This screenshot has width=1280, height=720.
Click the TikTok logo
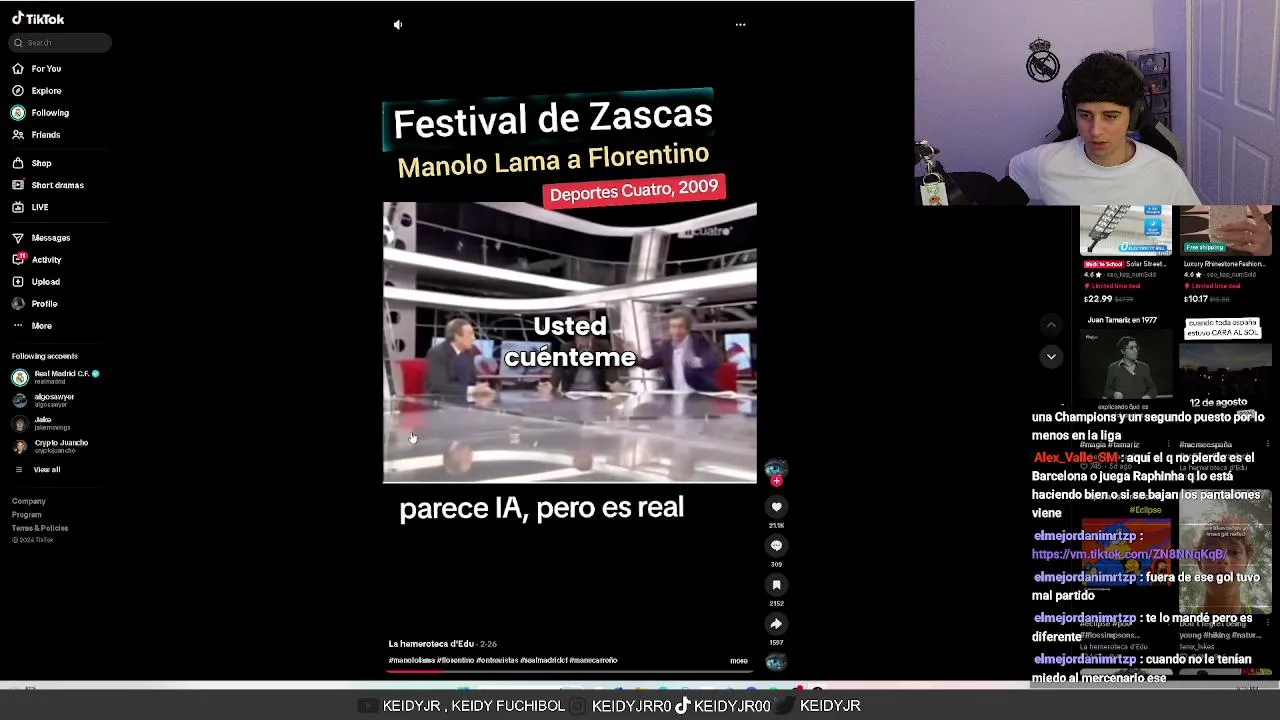click(38, 19)
